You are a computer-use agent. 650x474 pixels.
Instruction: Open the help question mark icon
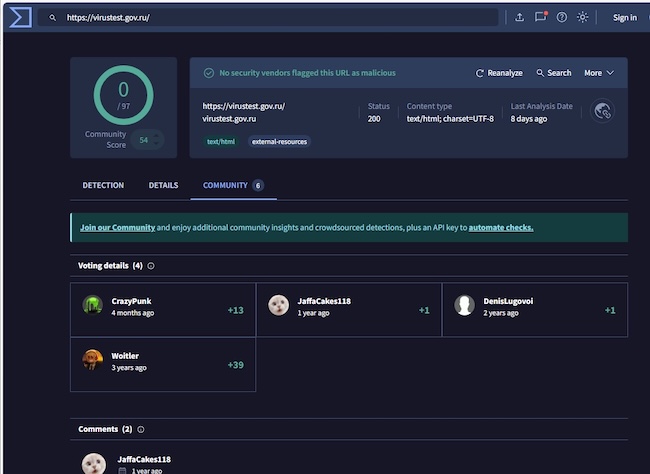tap(562, 17)
